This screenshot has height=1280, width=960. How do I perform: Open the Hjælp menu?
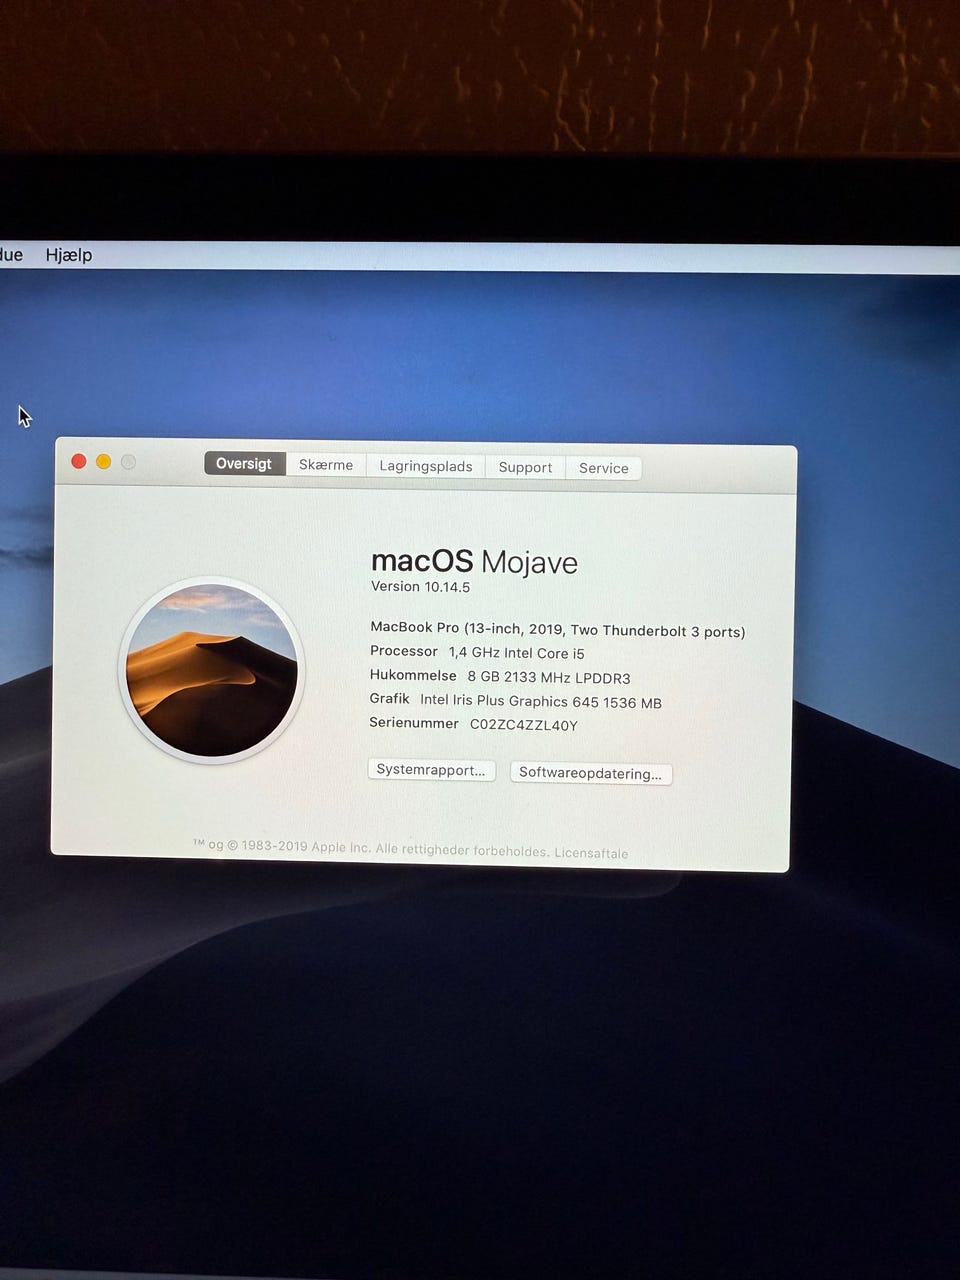point(69,255)
